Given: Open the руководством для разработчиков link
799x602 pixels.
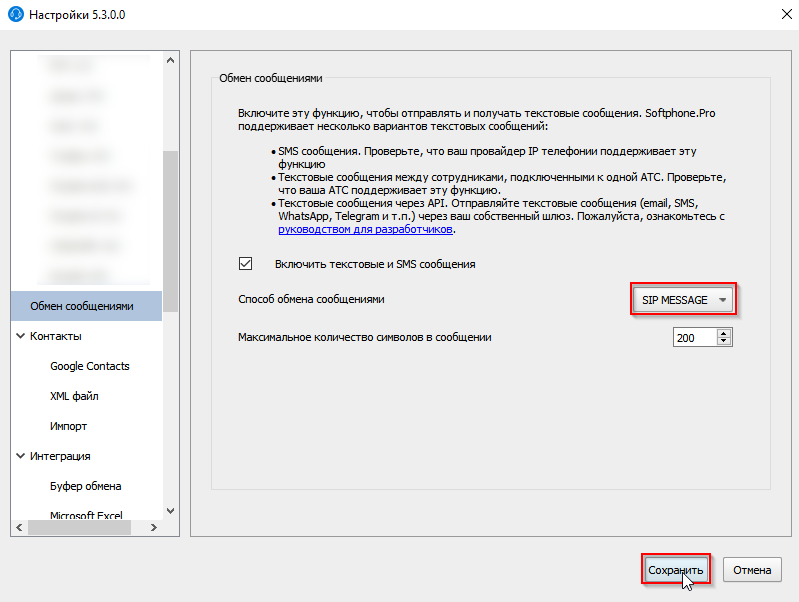Looking at the screenshot, I should click(x=365, y=229).
